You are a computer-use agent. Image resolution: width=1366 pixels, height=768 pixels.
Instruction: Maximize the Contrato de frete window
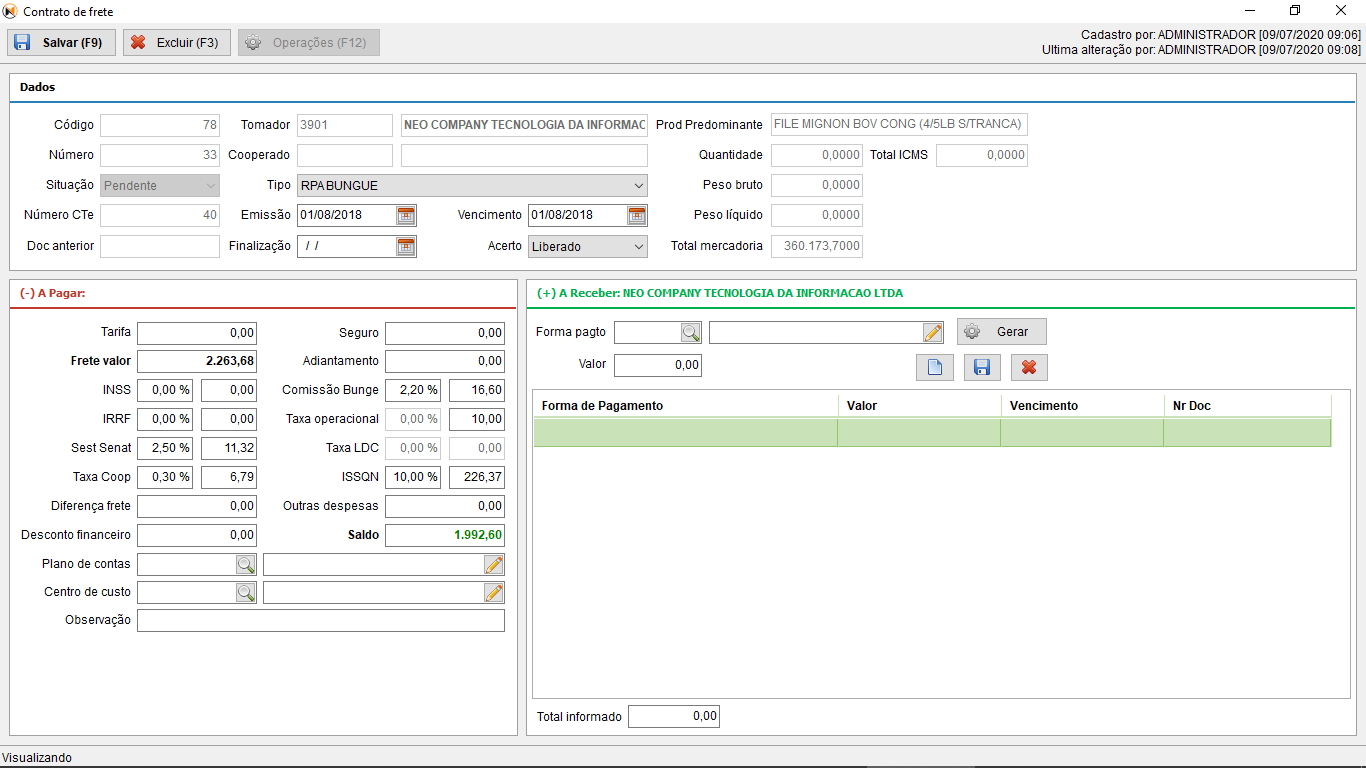click(x=1295, y=11)
